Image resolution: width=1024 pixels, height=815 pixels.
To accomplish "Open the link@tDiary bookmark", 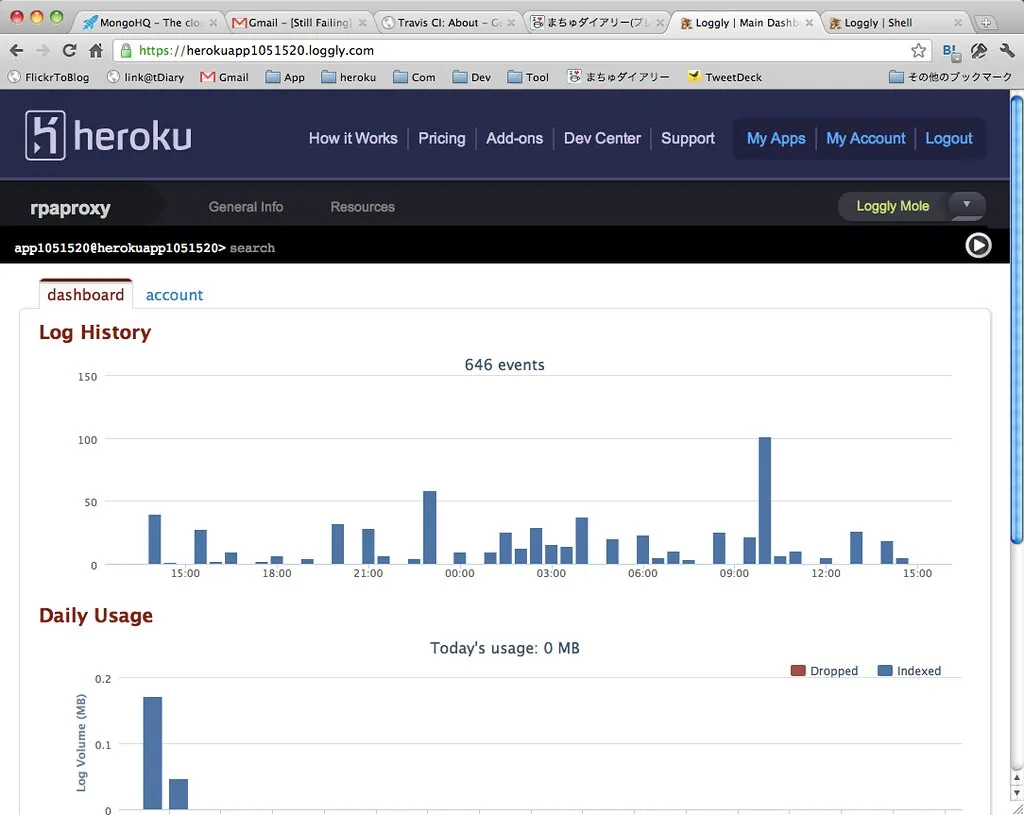I will [146, 77].
